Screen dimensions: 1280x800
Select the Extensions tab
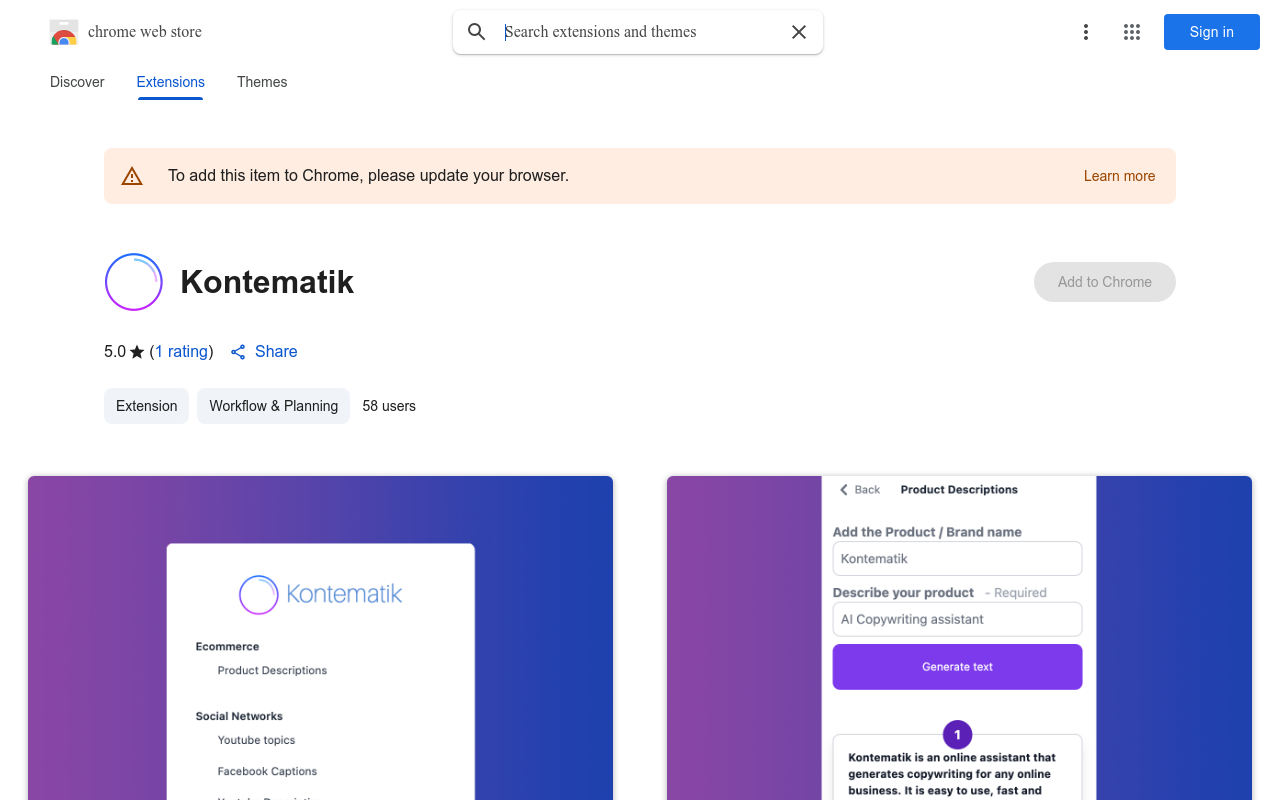(x=171, y=82)
